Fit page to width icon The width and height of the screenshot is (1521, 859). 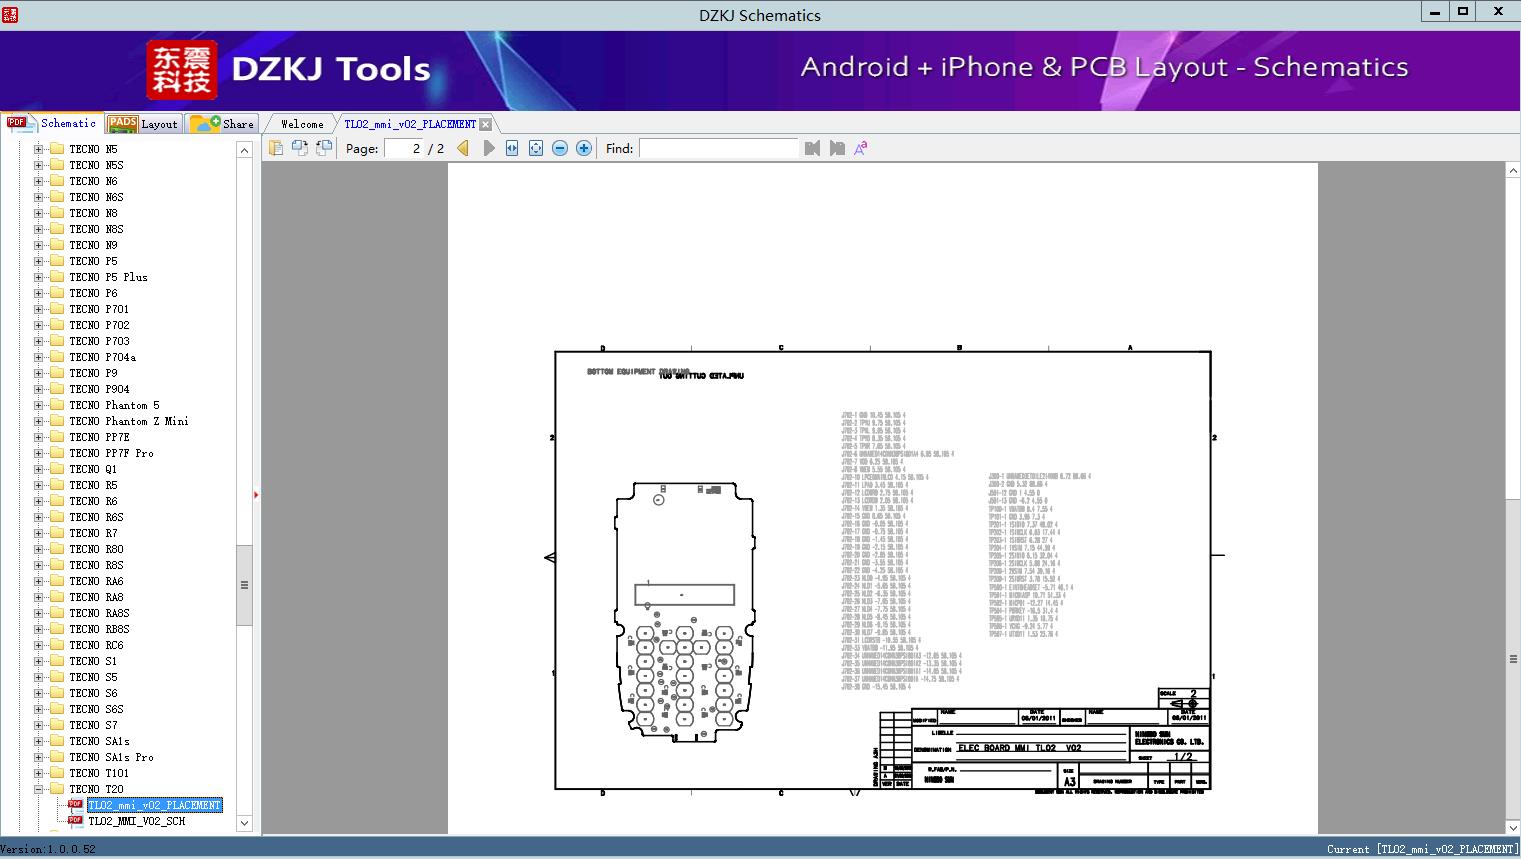(512, 148)
